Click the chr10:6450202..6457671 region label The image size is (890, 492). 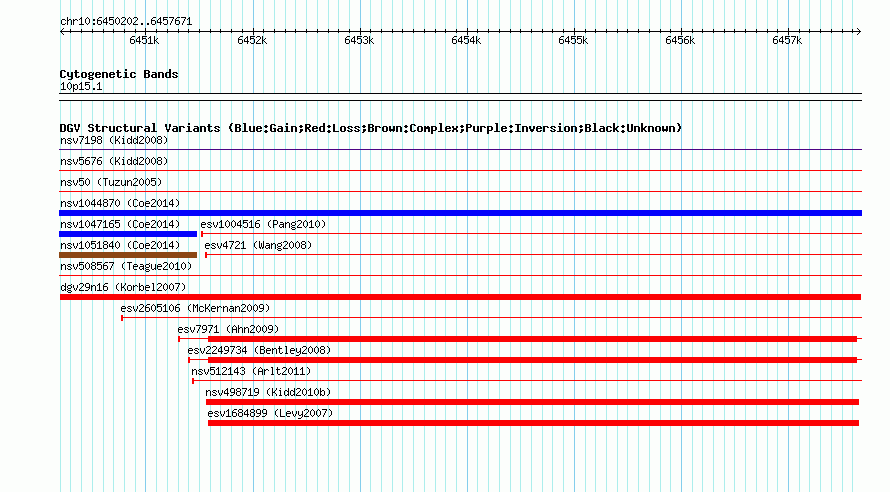(126, 22)
